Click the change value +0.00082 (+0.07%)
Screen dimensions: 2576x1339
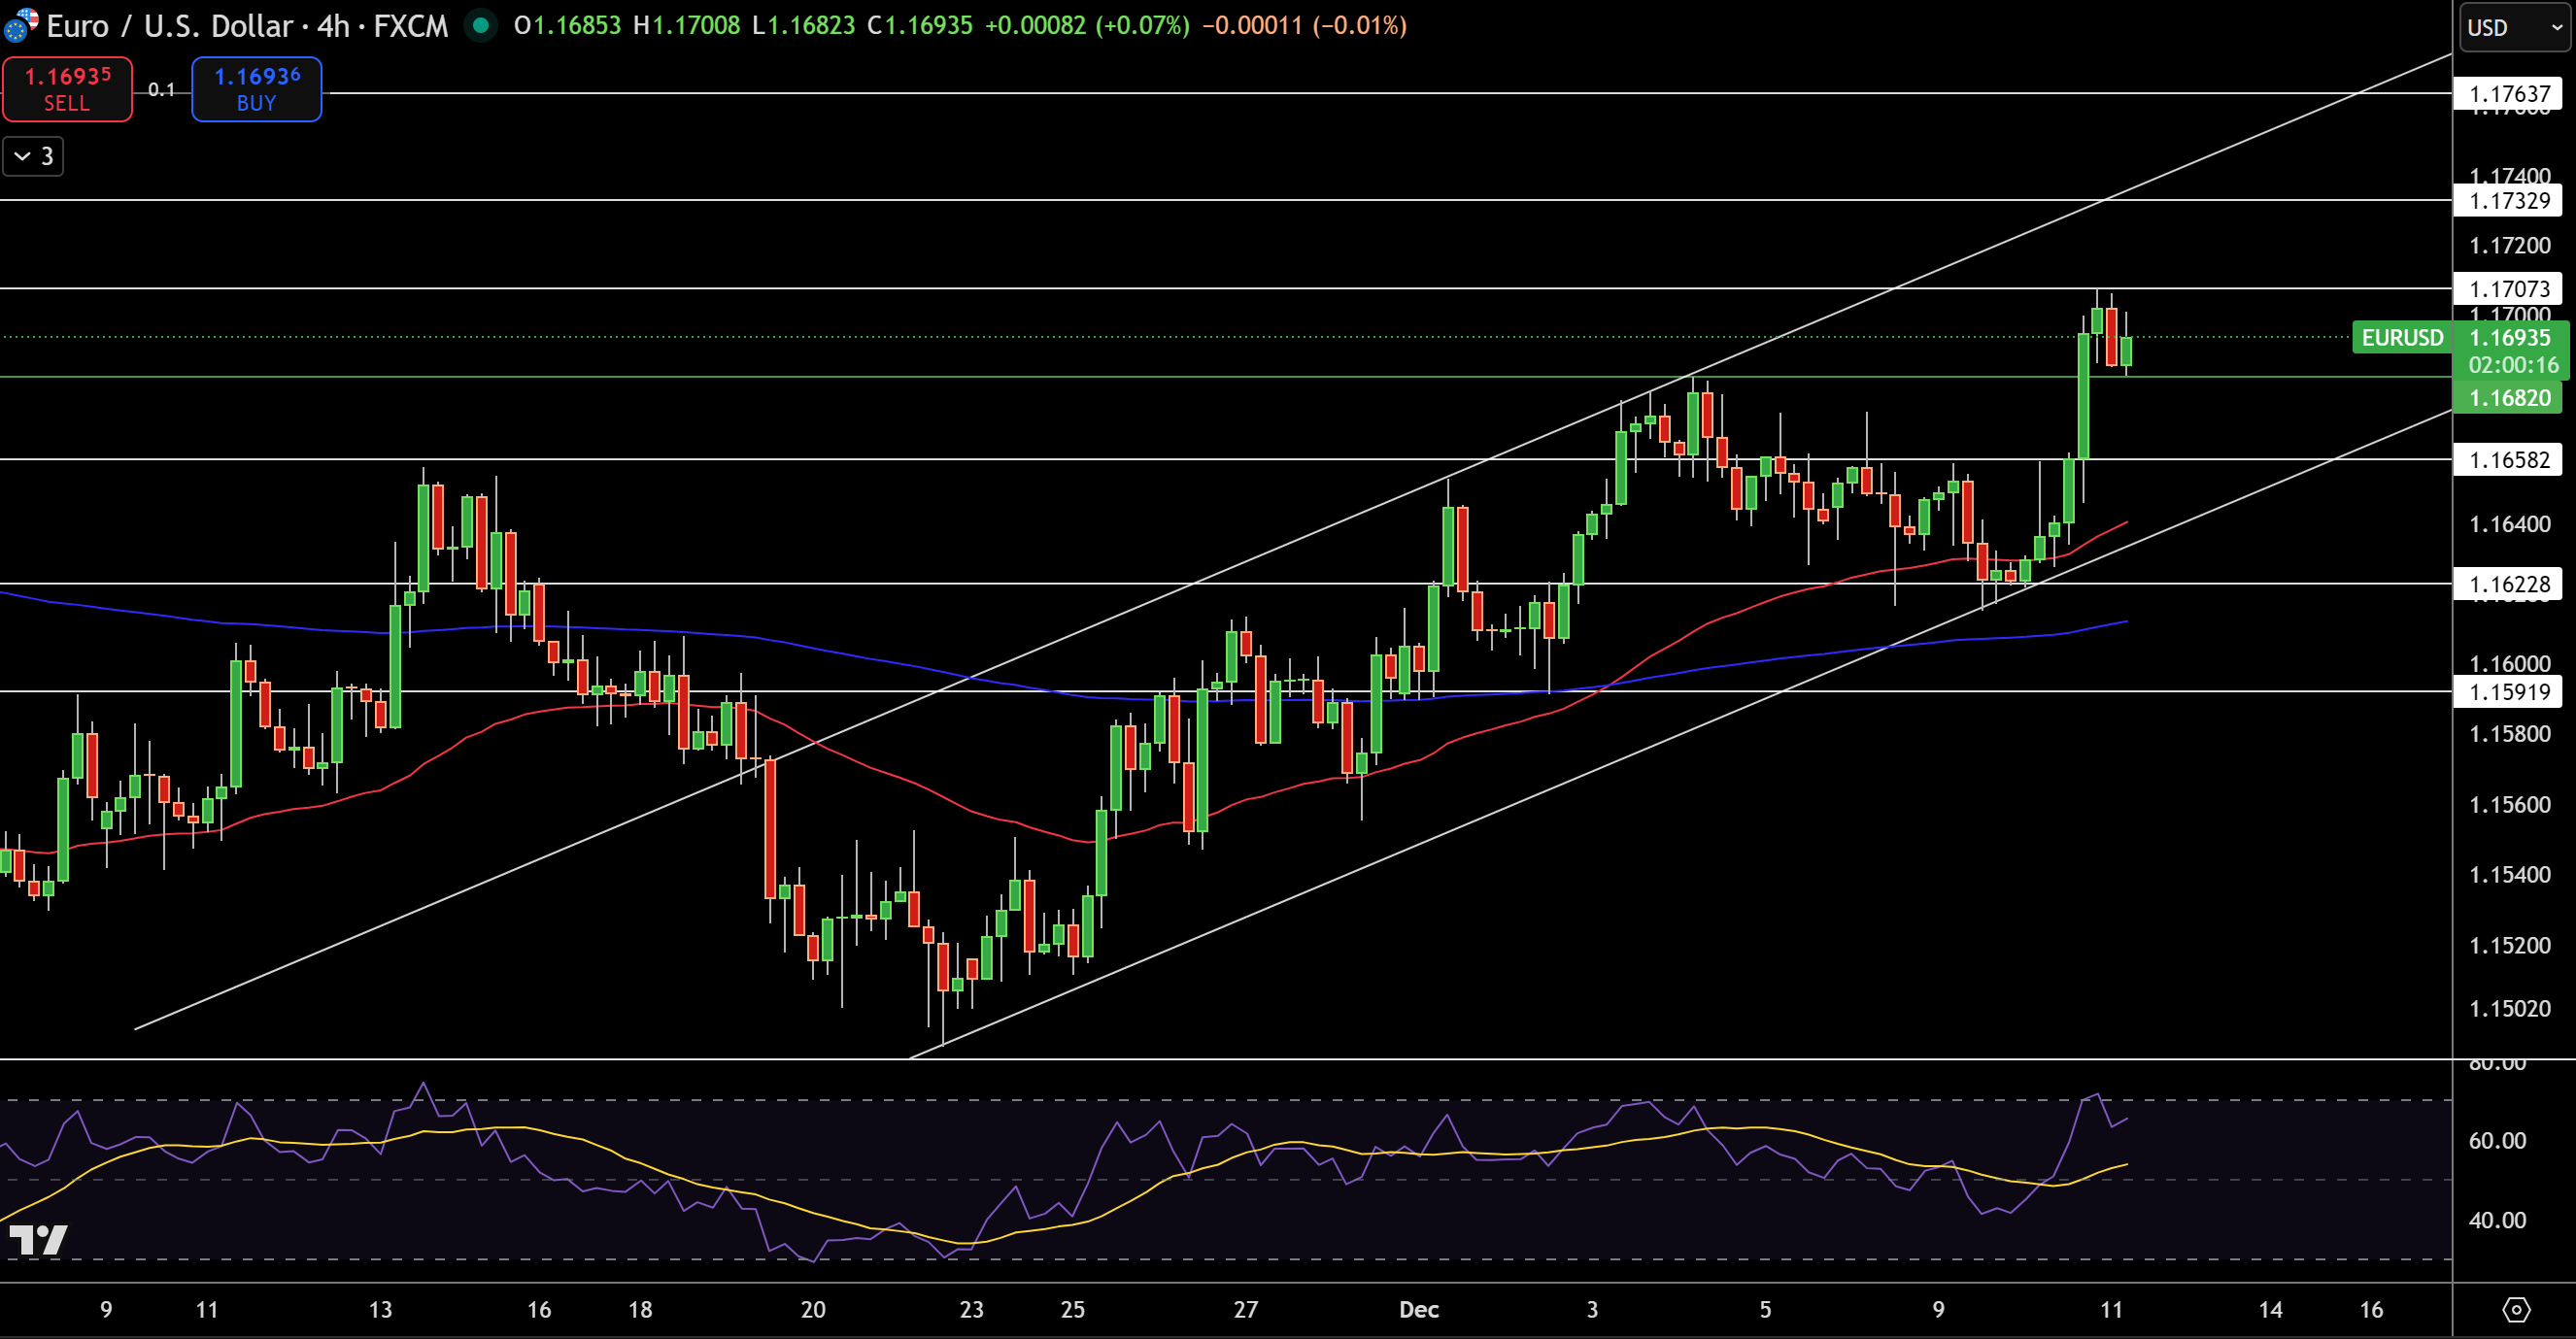pyautogui.click(x=1087, y=25)
